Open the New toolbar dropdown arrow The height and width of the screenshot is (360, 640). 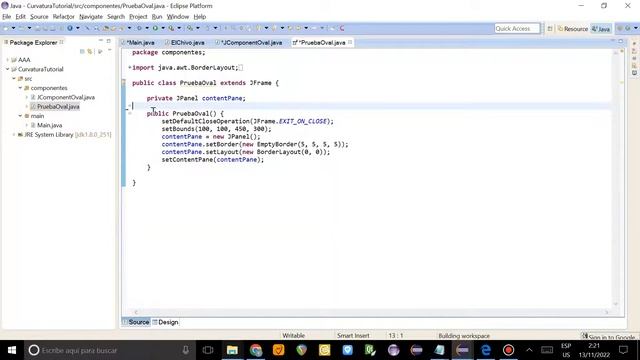click(x=13, y=28)
